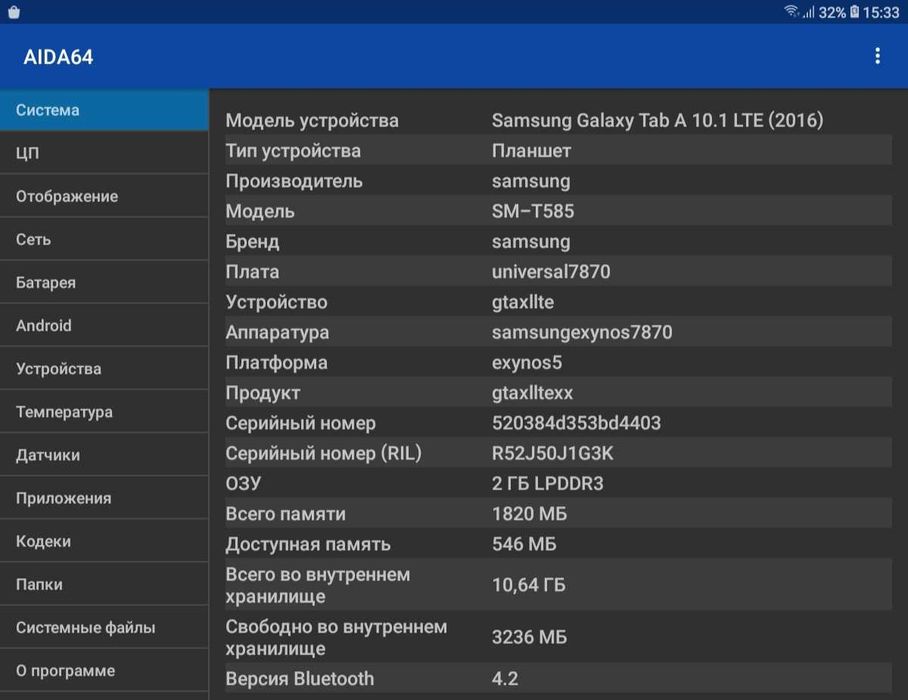The width and height of the screenshot is (908, 700).
Task: Open the three-dot overflow menu
Action: pyautogui.click(x=877, y=56)
